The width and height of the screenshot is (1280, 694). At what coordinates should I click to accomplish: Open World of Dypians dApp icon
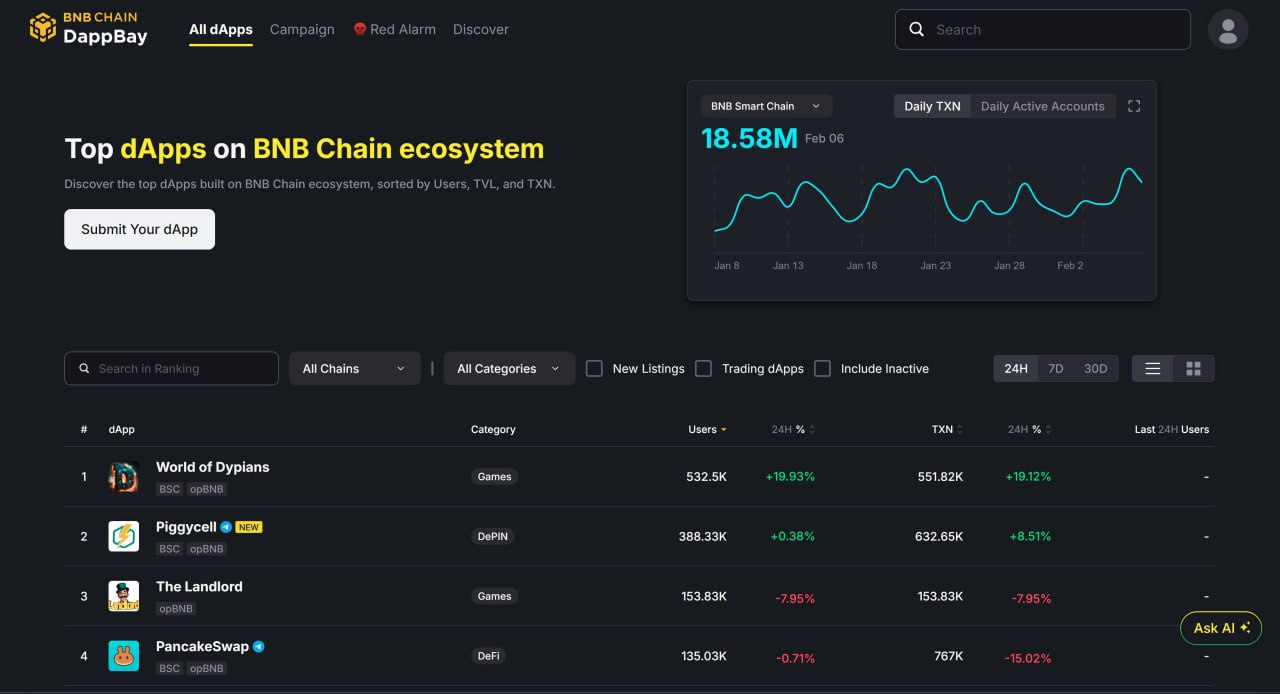124,477
